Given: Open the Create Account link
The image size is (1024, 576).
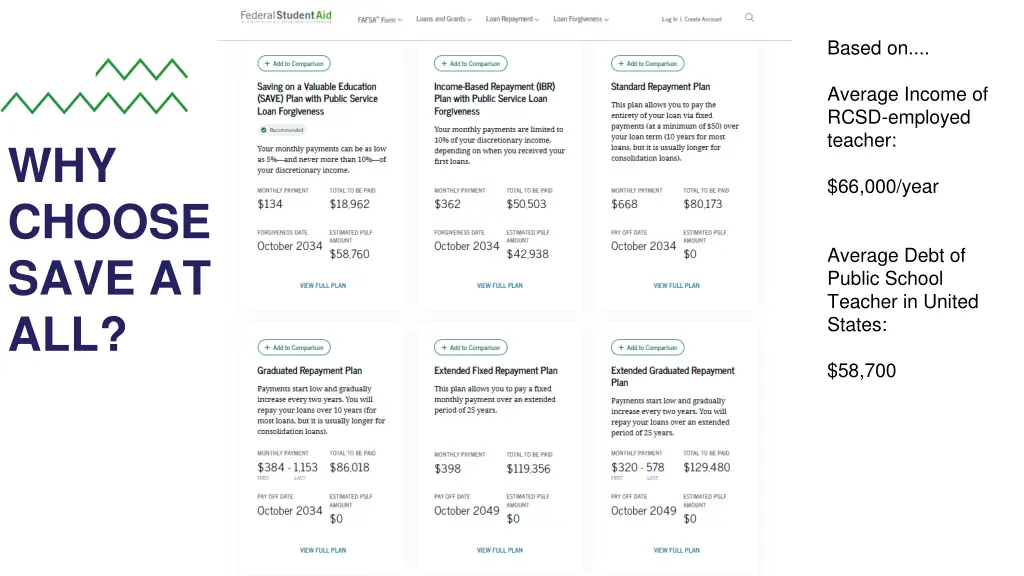Looking at the screenshot, I should pyautogui.click(x=703, y=19).
